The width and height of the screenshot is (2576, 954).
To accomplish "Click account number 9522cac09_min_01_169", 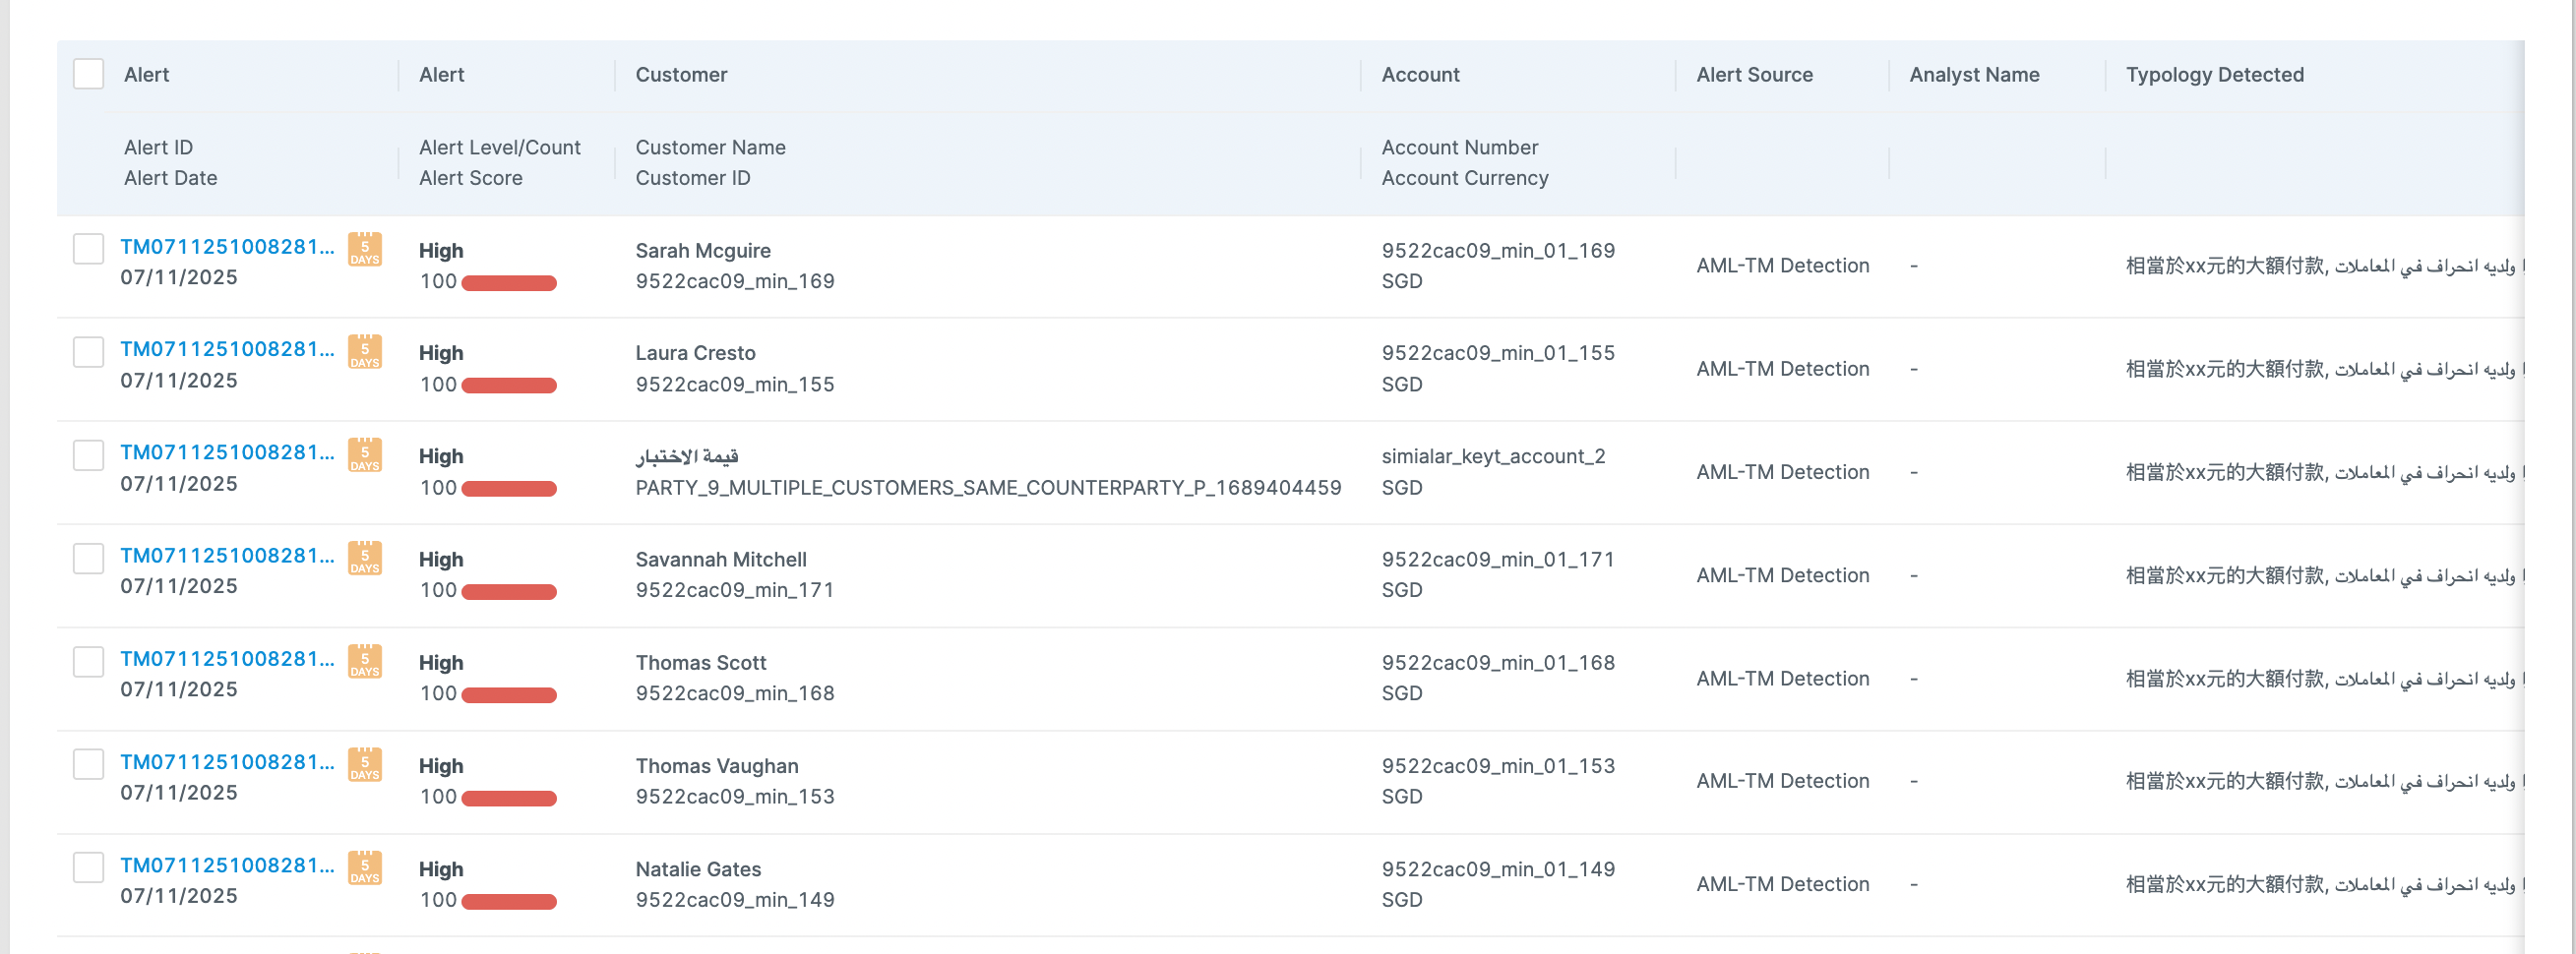I will pyautogui.click(x=1498, y=251).
